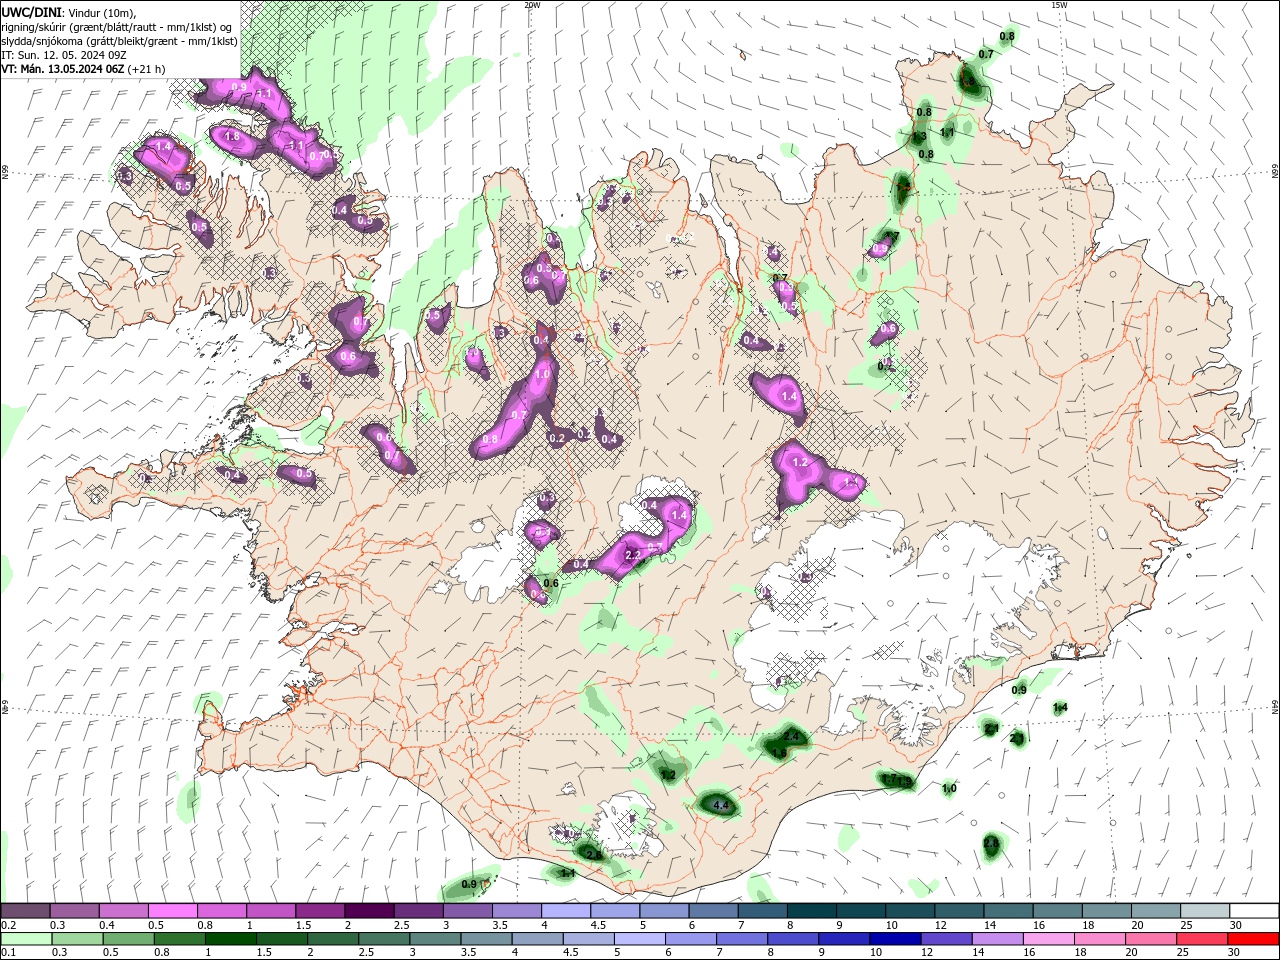1280x960 pixels.
Task: Click the "slydda/snjókoma" legend description line
Action: click(x=119, y=40)
